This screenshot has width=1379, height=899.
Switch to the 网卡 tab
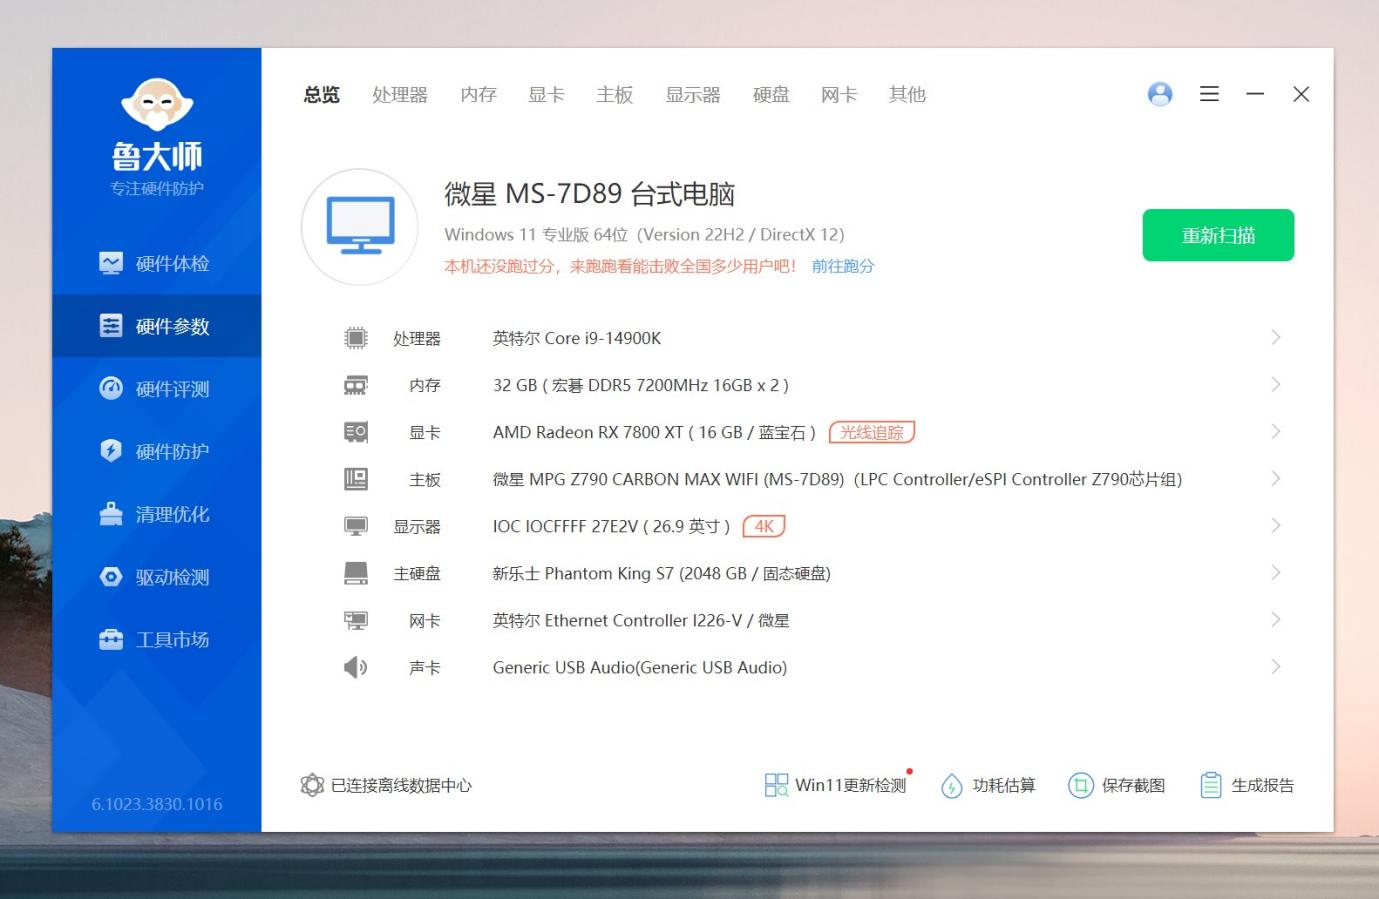839,95
